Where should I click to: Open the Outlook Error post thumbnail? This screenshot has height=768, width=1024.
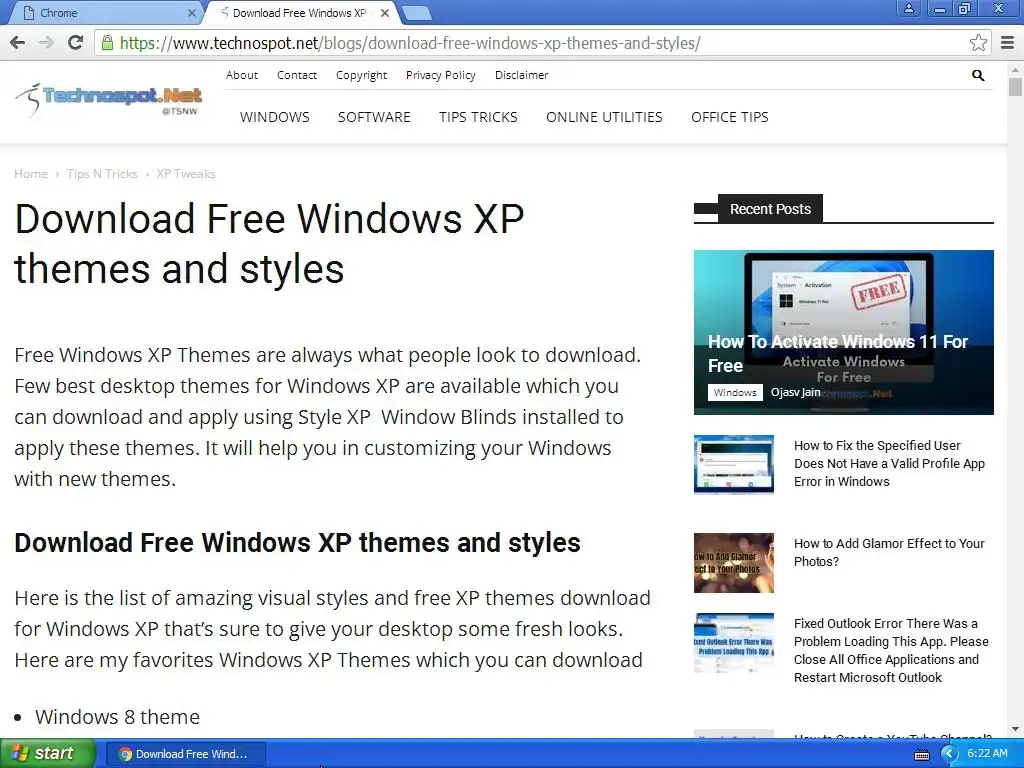pos(733,643)
